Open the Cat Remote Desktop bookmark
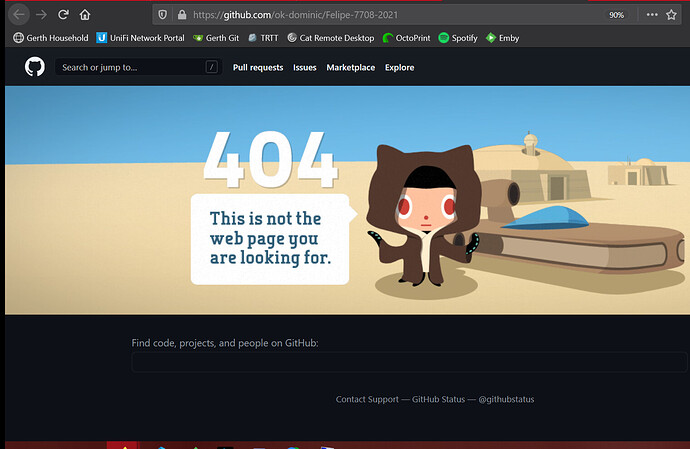The image size is (690, 449). pos(330,38)
